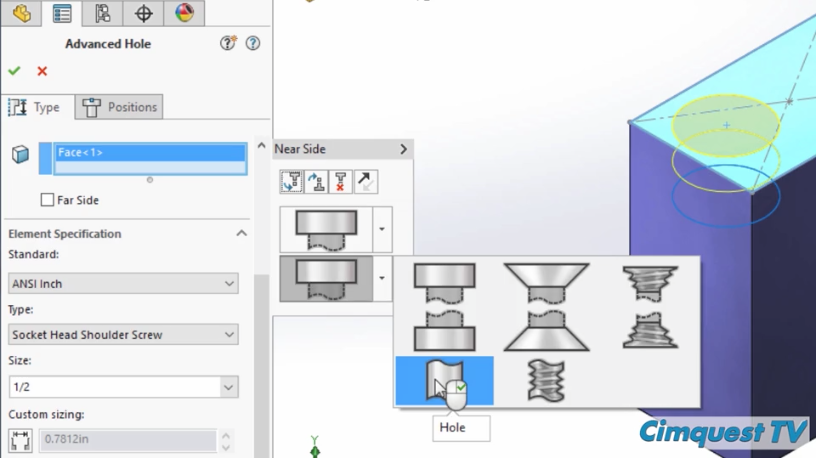Screen dimensions: 819x463
Task: Select the second highlighted counterbore element
Action: coord(326,279)
